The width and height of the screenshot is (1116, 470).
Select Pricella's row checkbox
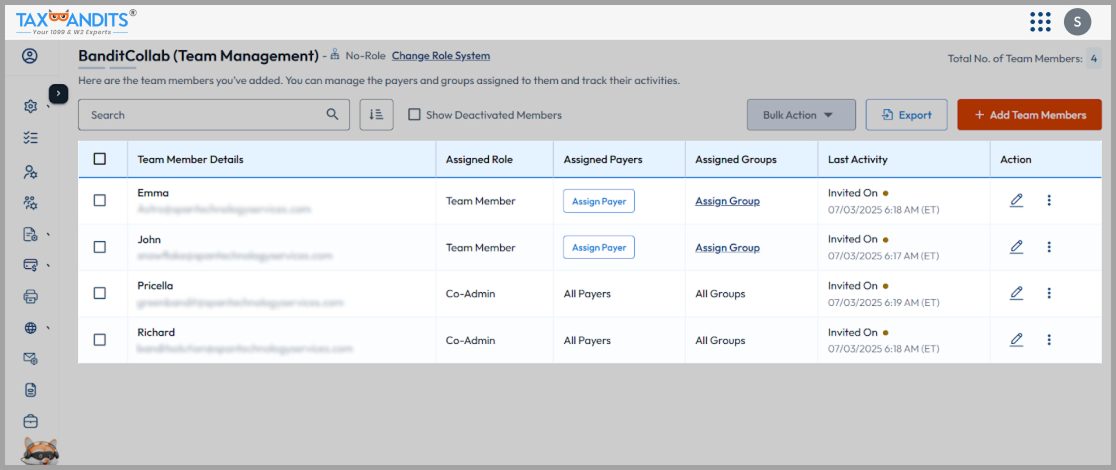pyautogui.click(x=100, y=293)
